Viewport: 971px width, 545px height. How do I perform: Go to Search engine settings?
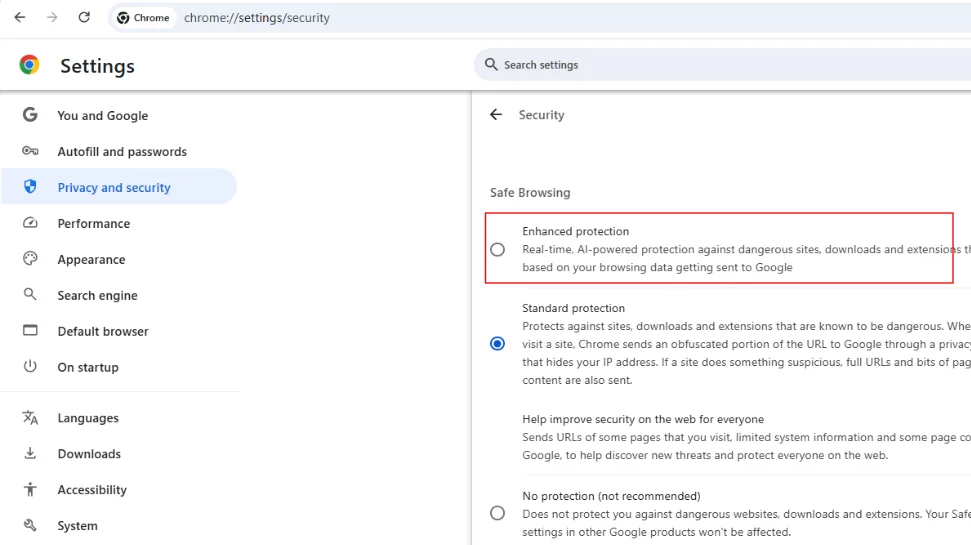point(97,295)
